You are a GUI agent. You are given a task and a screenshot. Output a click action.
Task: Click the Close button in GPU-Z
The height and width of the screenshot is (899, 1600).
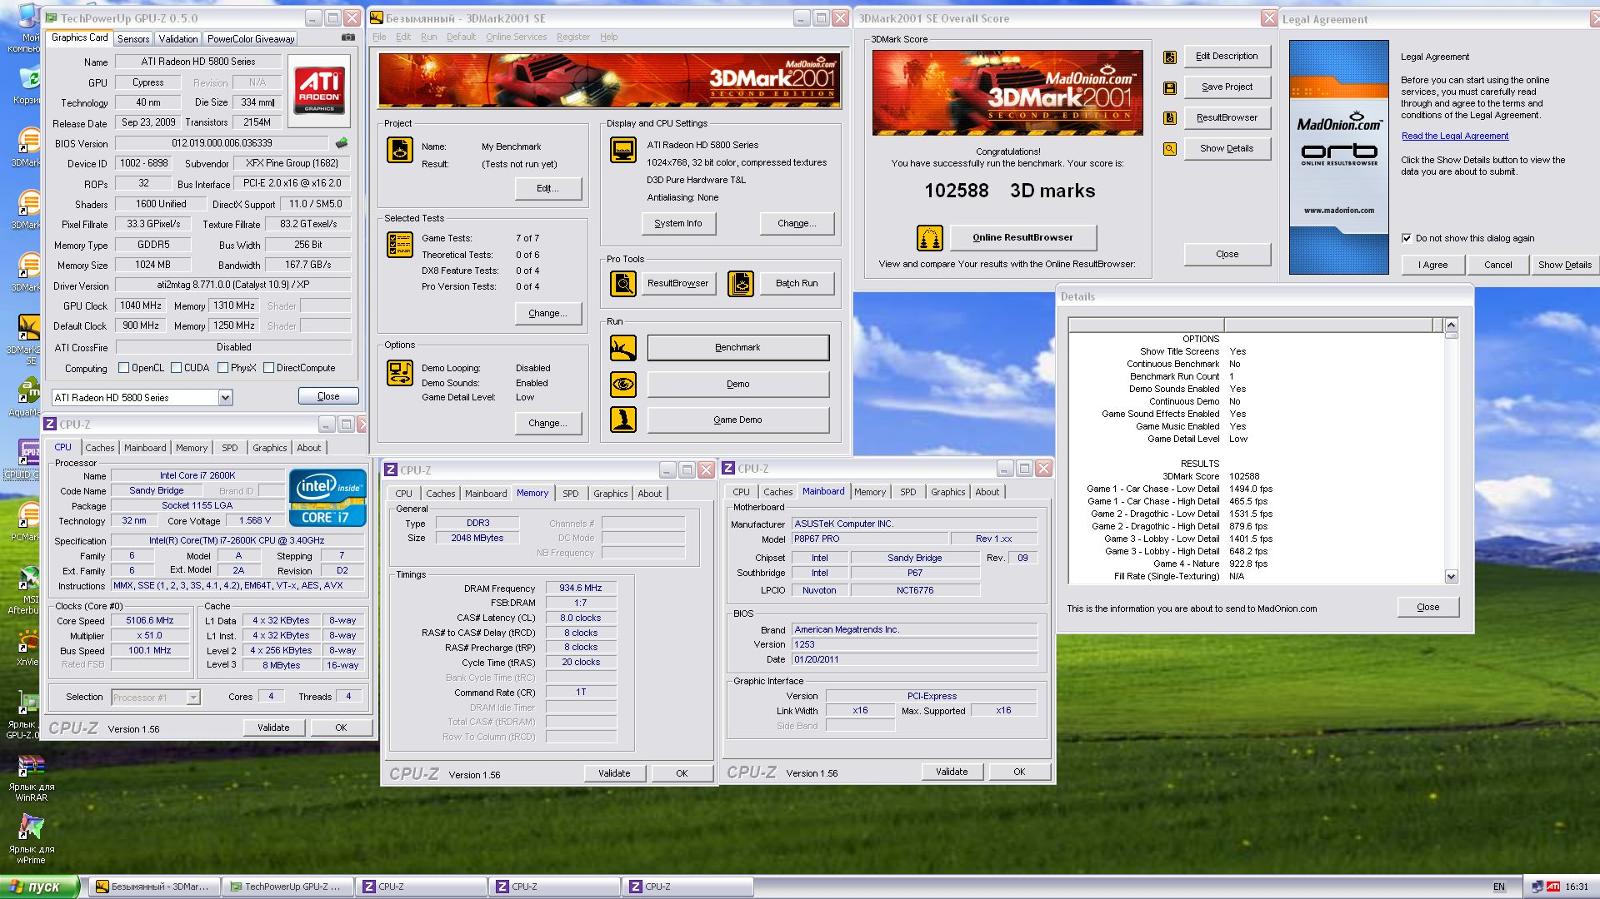(x=328, y=397)
